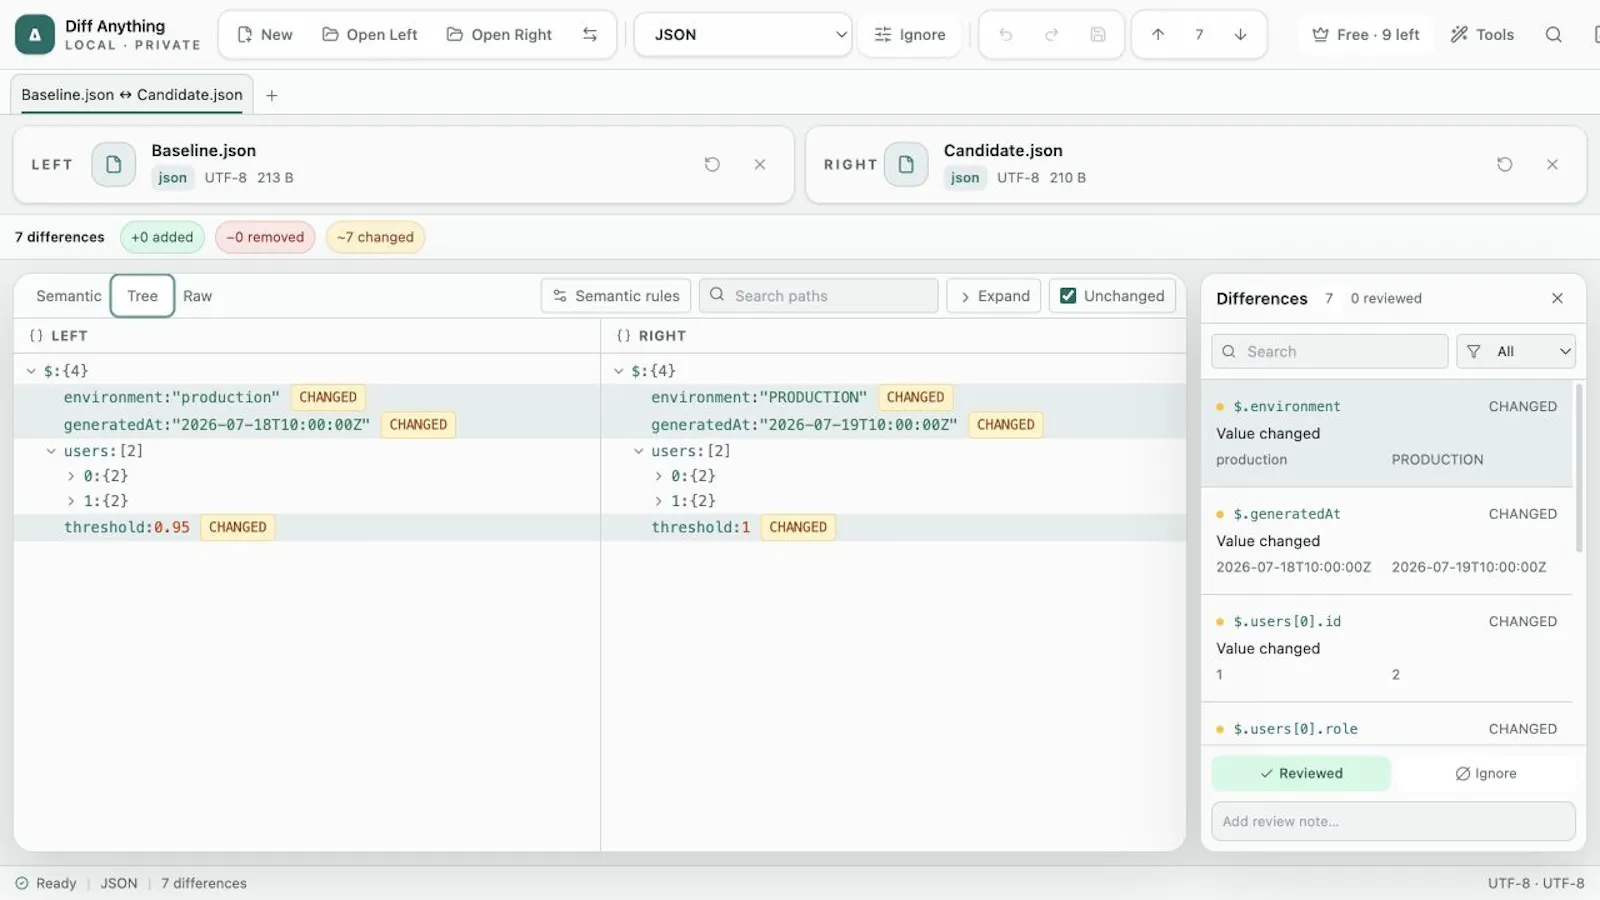This screenshot has height=900, width=1600.
Task: Click the Candidate.json file icon
Action: pyautogui.click(x=906, y=165)
